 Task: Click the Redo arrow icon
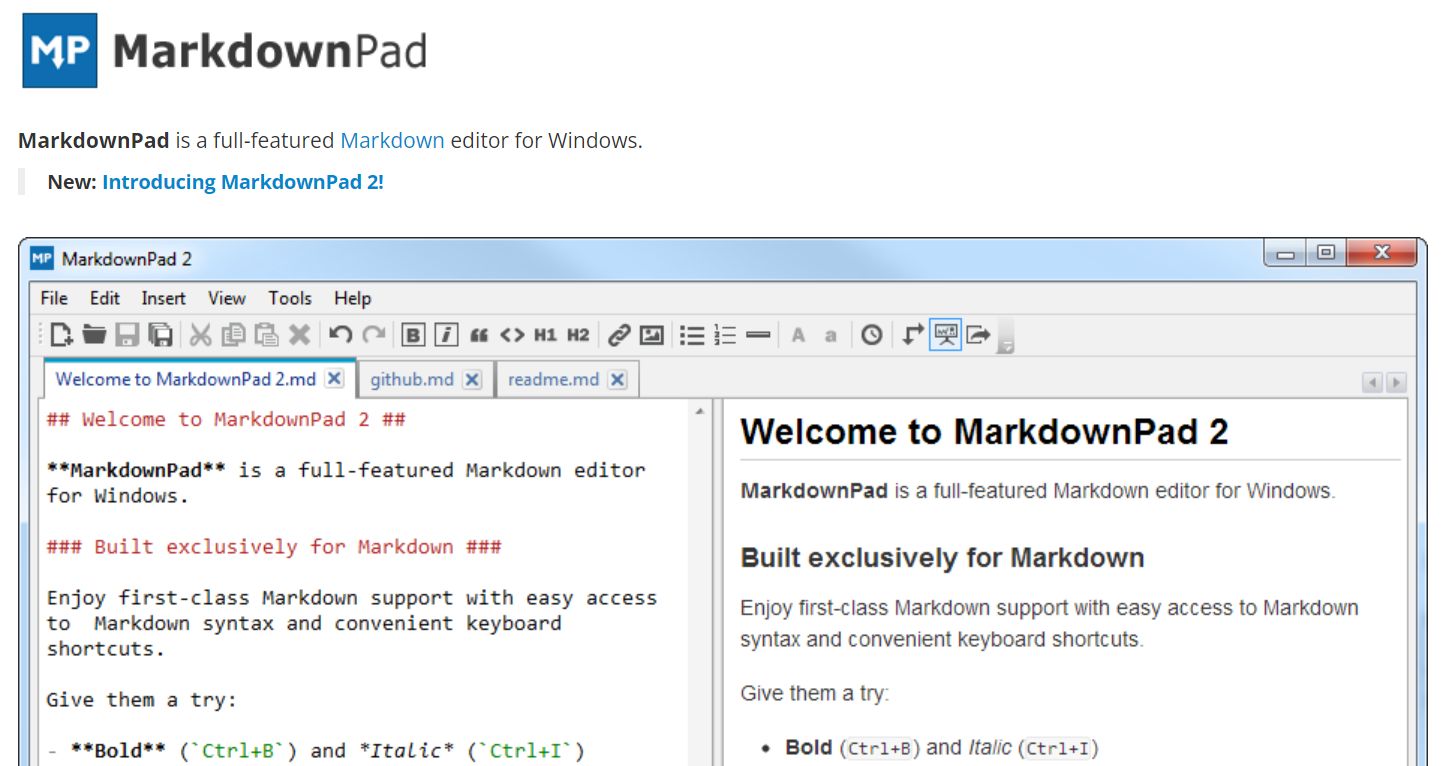tap(373, 335)
